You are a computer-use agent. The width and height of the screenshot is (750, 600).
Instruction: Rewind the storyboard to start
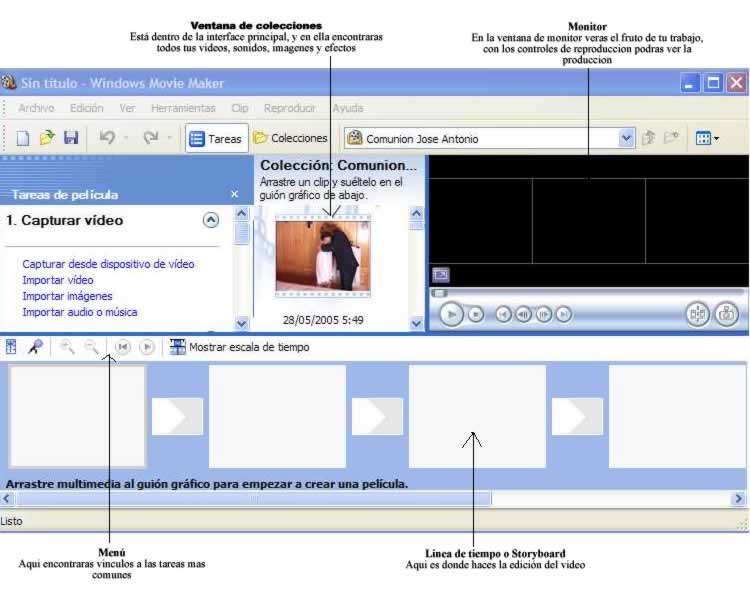(123, 347)
